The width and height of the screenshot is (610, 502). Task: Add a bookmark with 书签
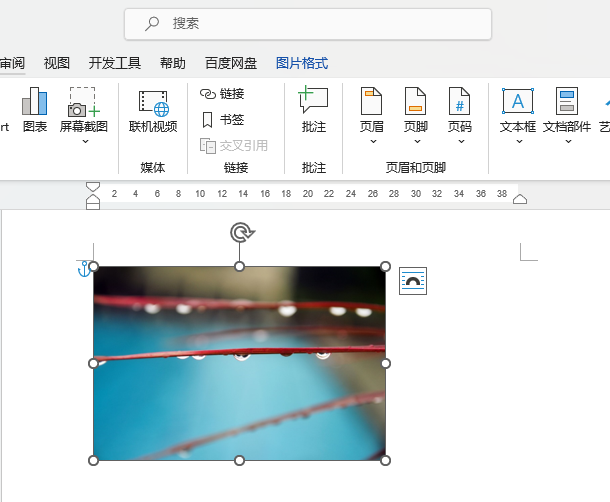pyautogui.click(x=223, y=119)
